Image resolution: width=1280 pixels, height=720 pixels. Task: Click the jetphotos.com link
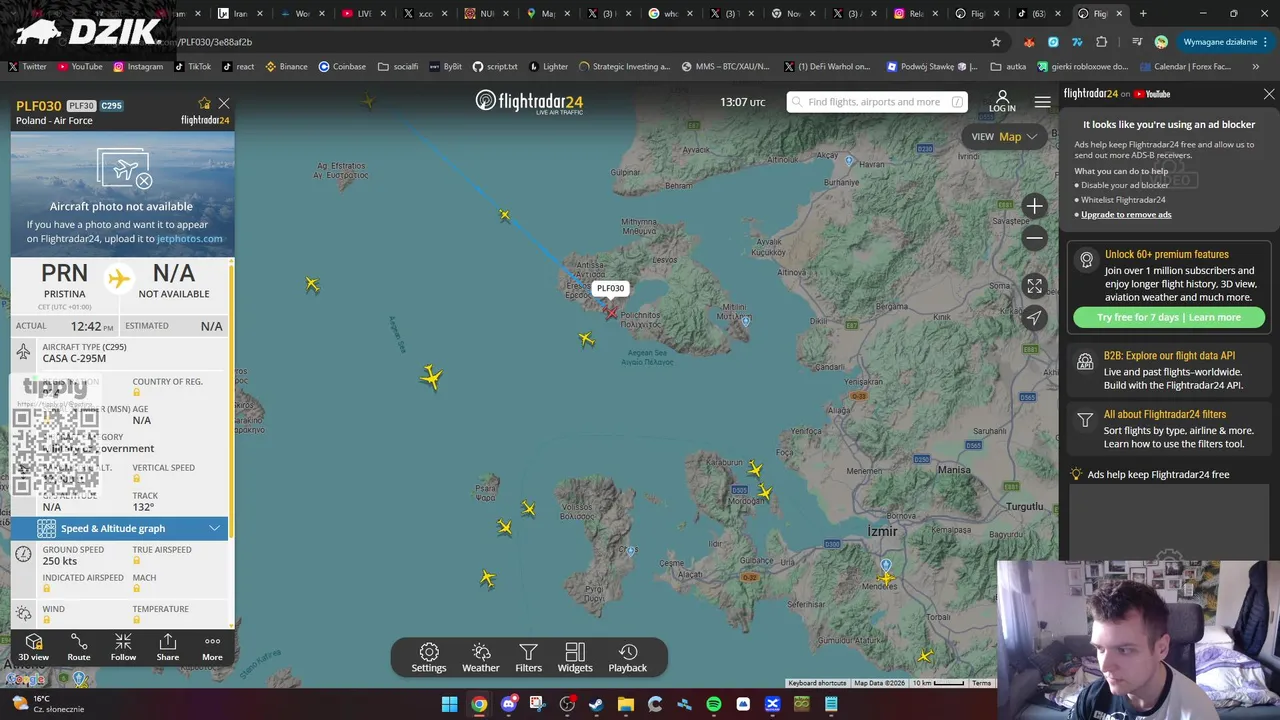coord(190,238)
